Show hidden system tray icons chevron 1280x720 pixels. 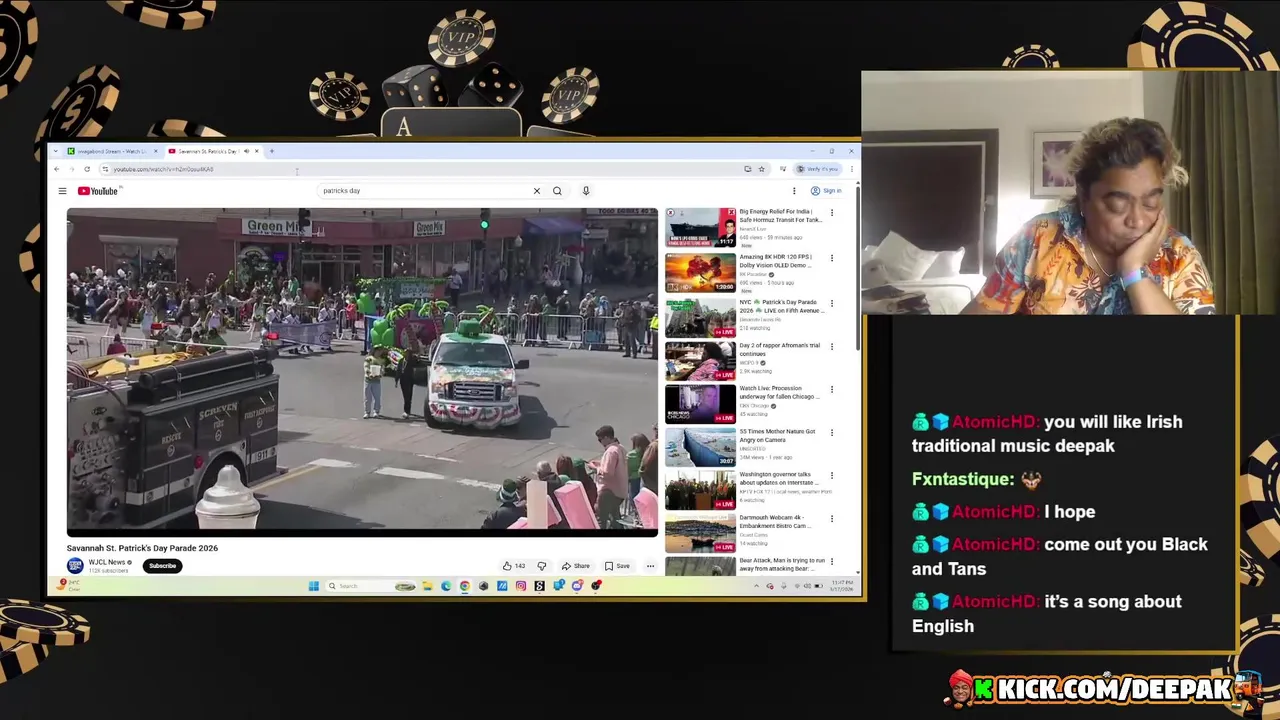click(x=756, y=586)
